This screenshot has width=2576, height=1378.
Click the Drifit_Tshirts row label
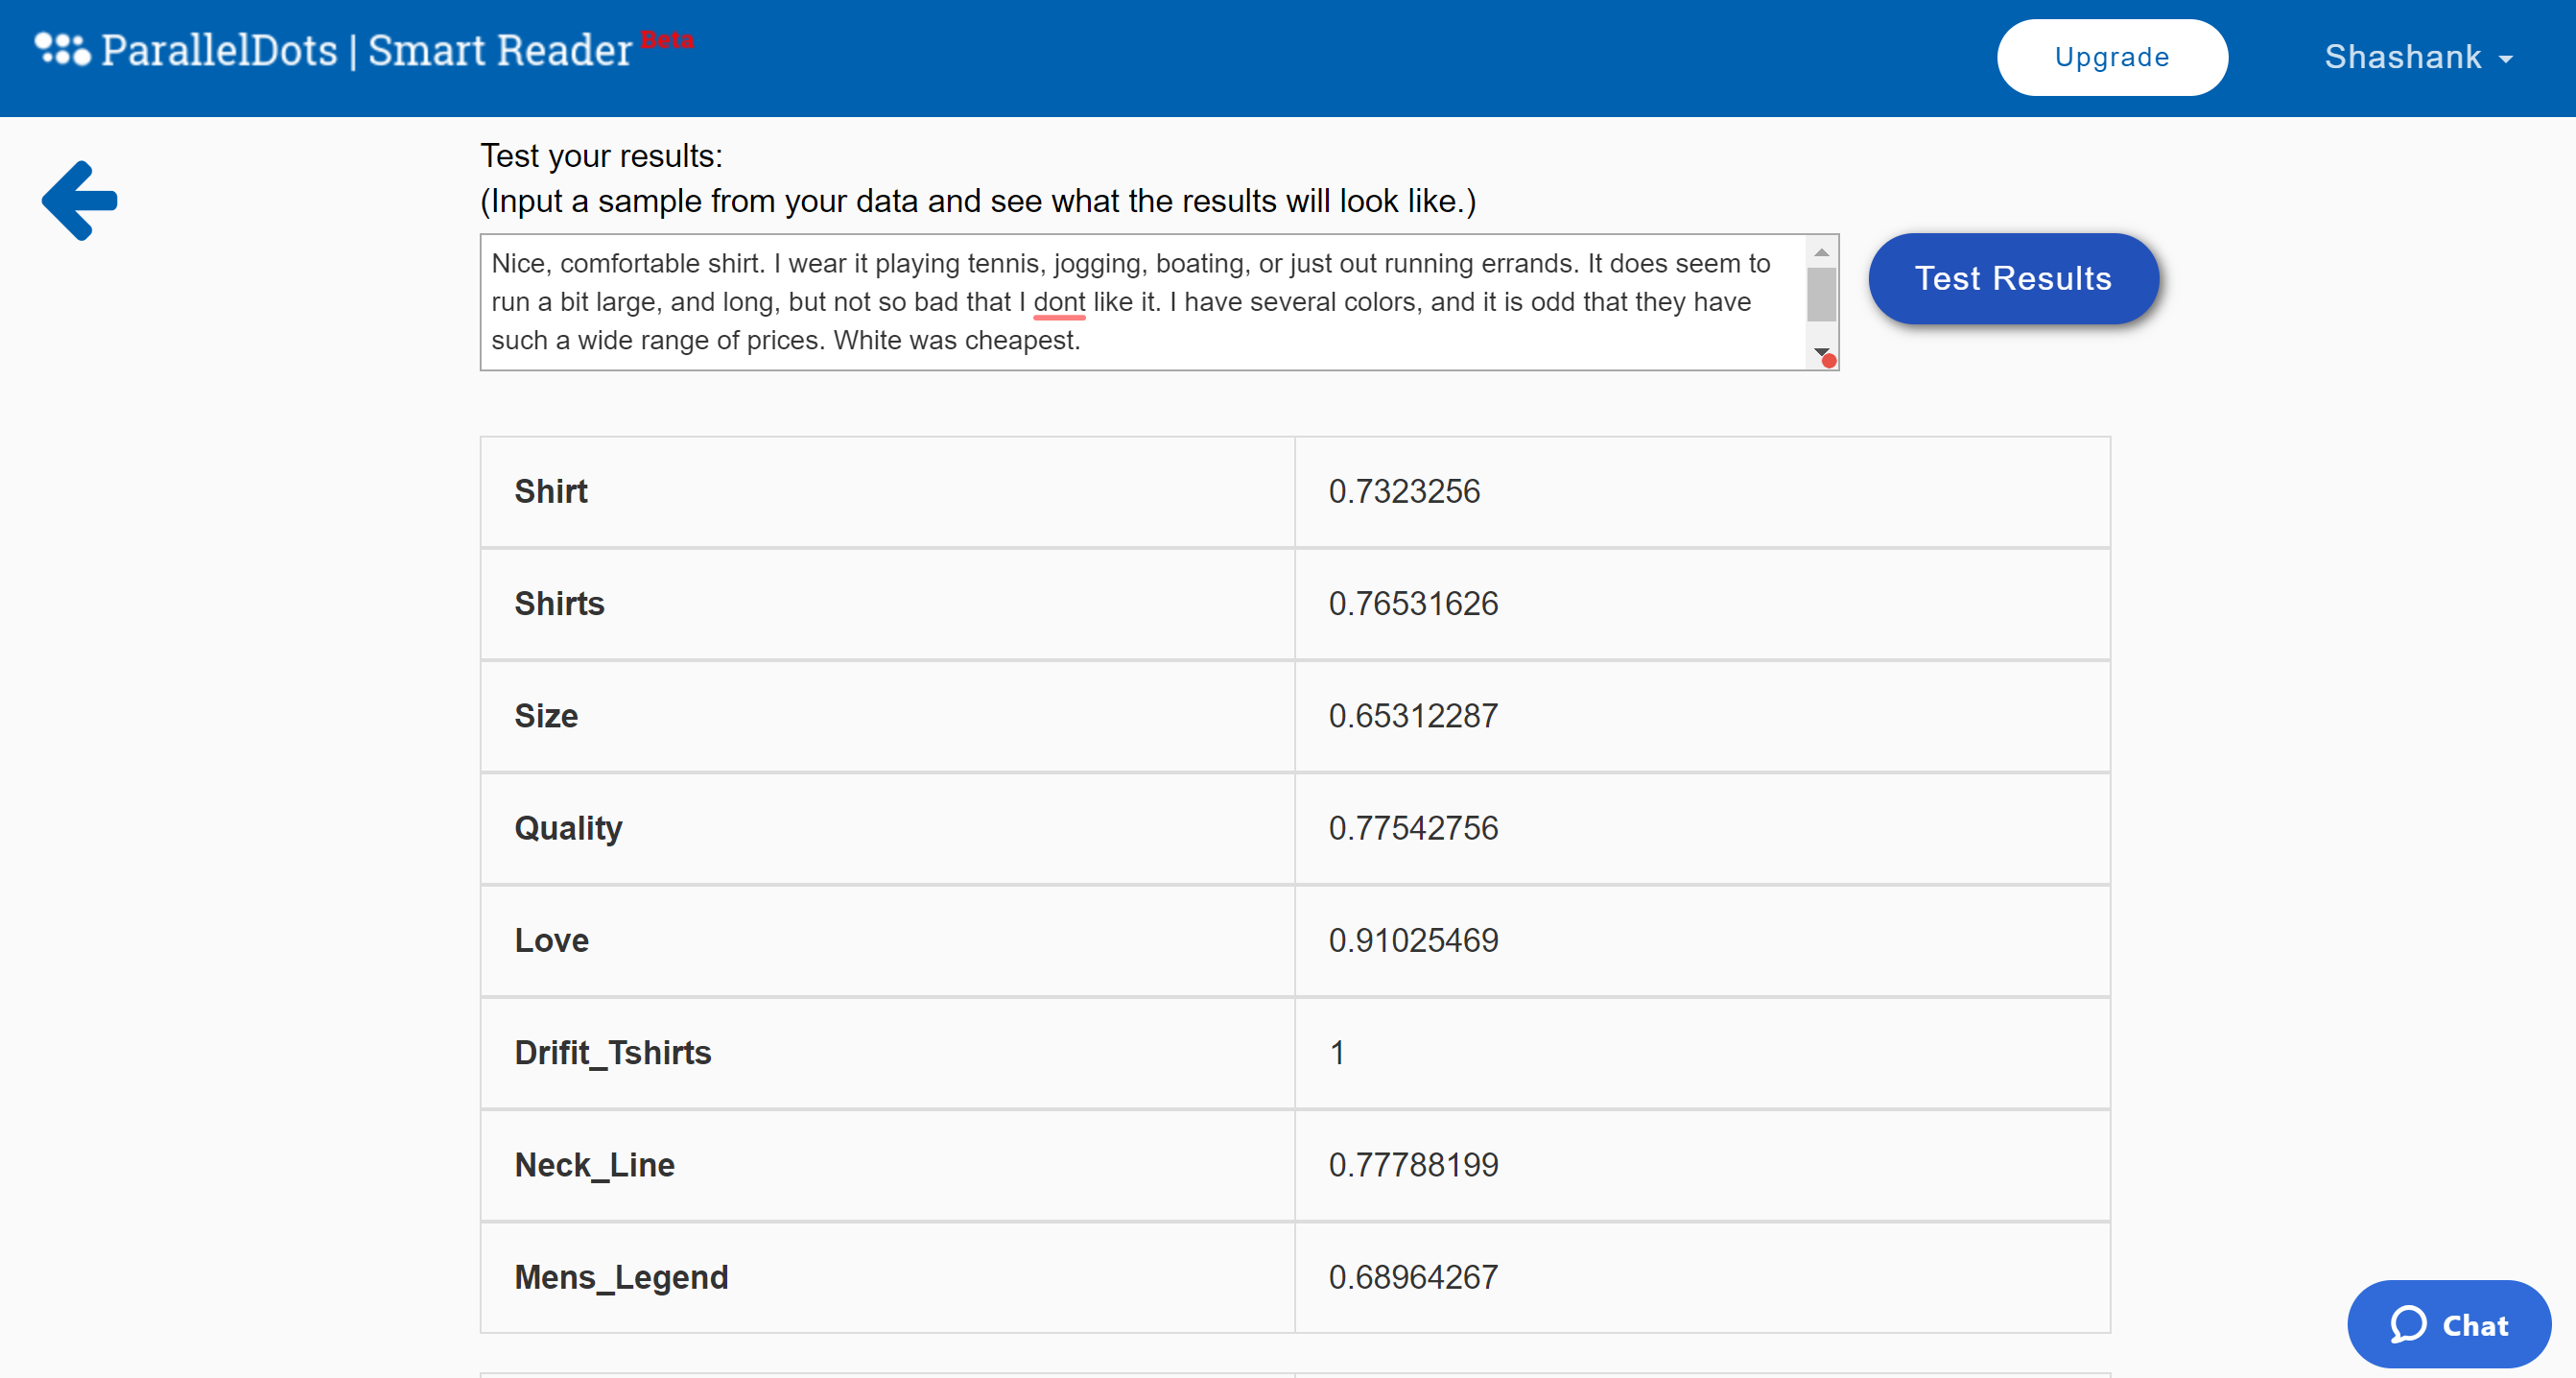point(612,1052)
